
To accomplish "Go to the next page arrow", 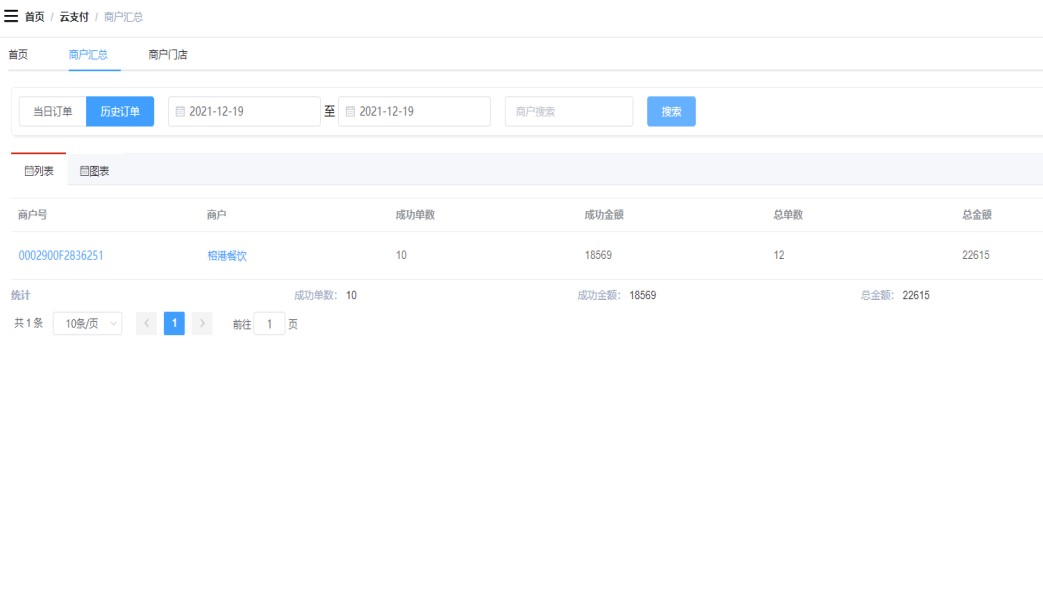I will (x=202, y=324).
